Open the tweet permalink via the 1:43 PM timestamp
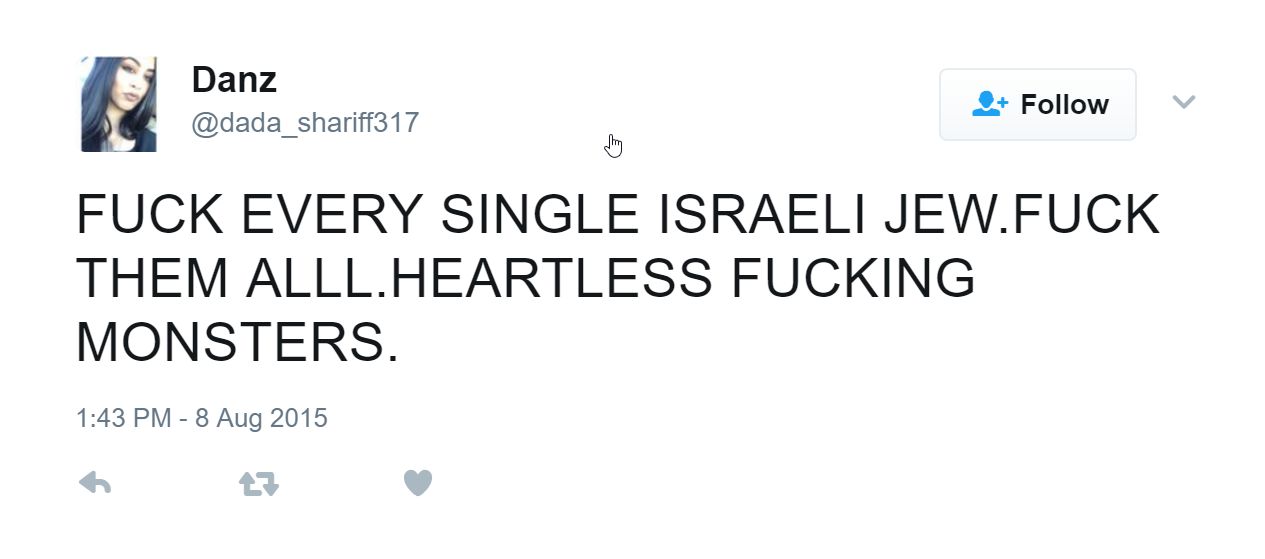 123,417
